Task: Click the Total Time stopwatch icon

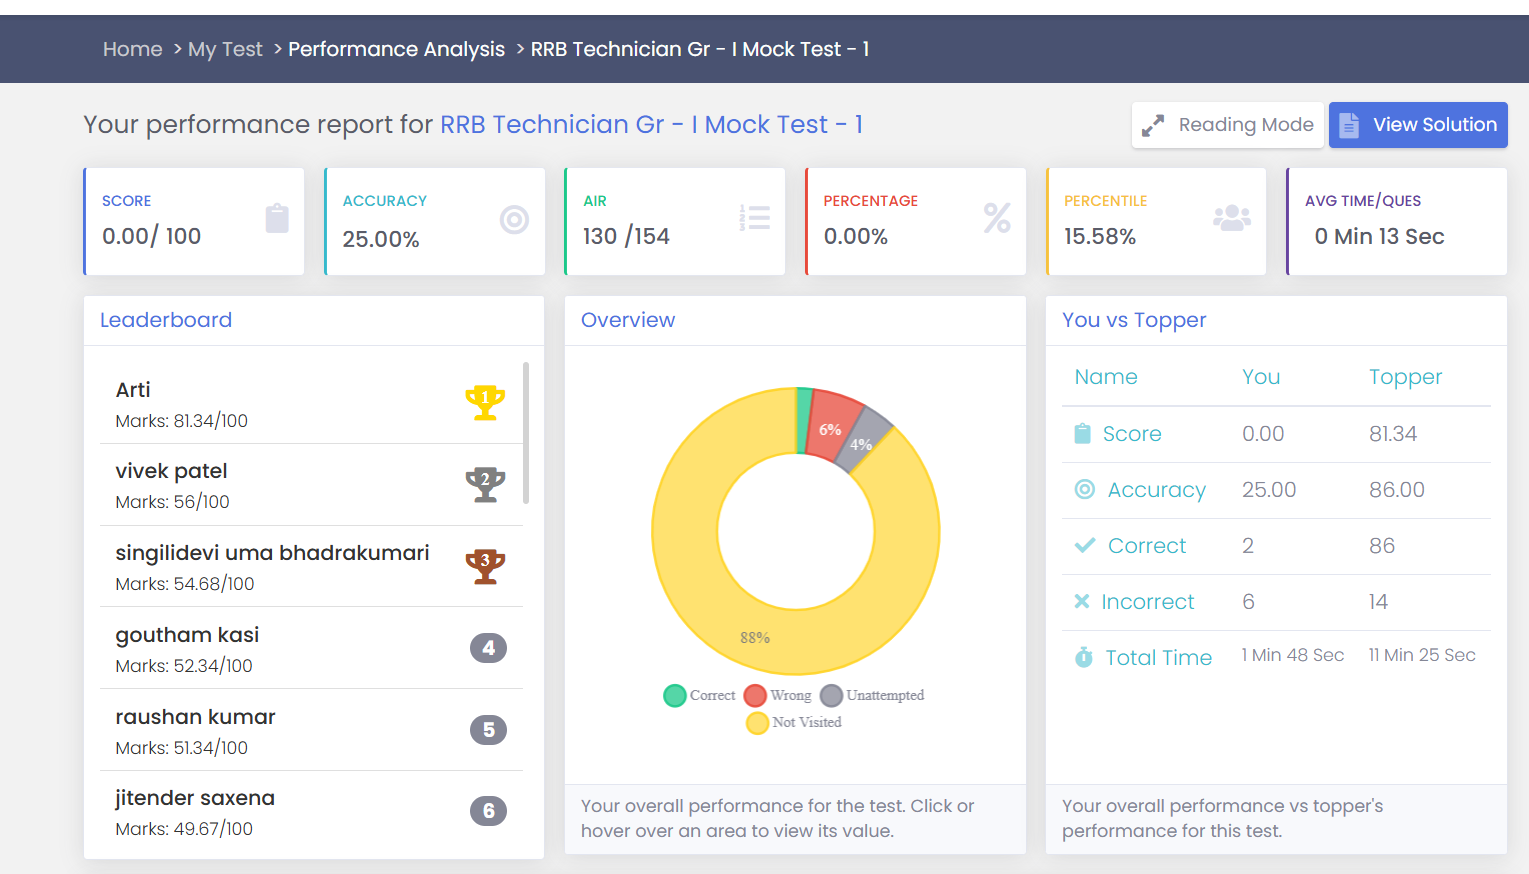Action: point(1084,657)
